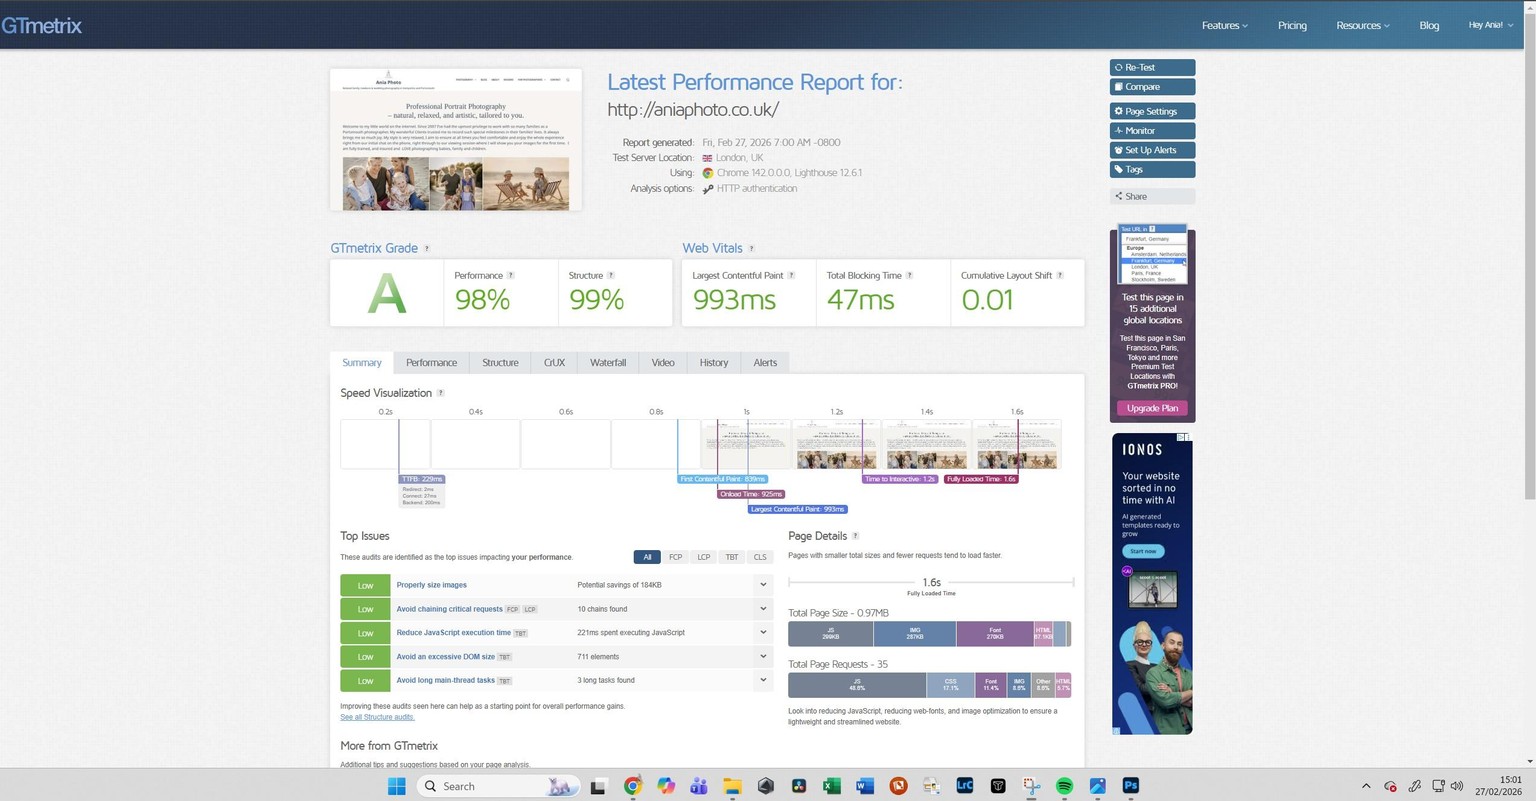Click the help icon beside Web Vitals

coord(751,249)
